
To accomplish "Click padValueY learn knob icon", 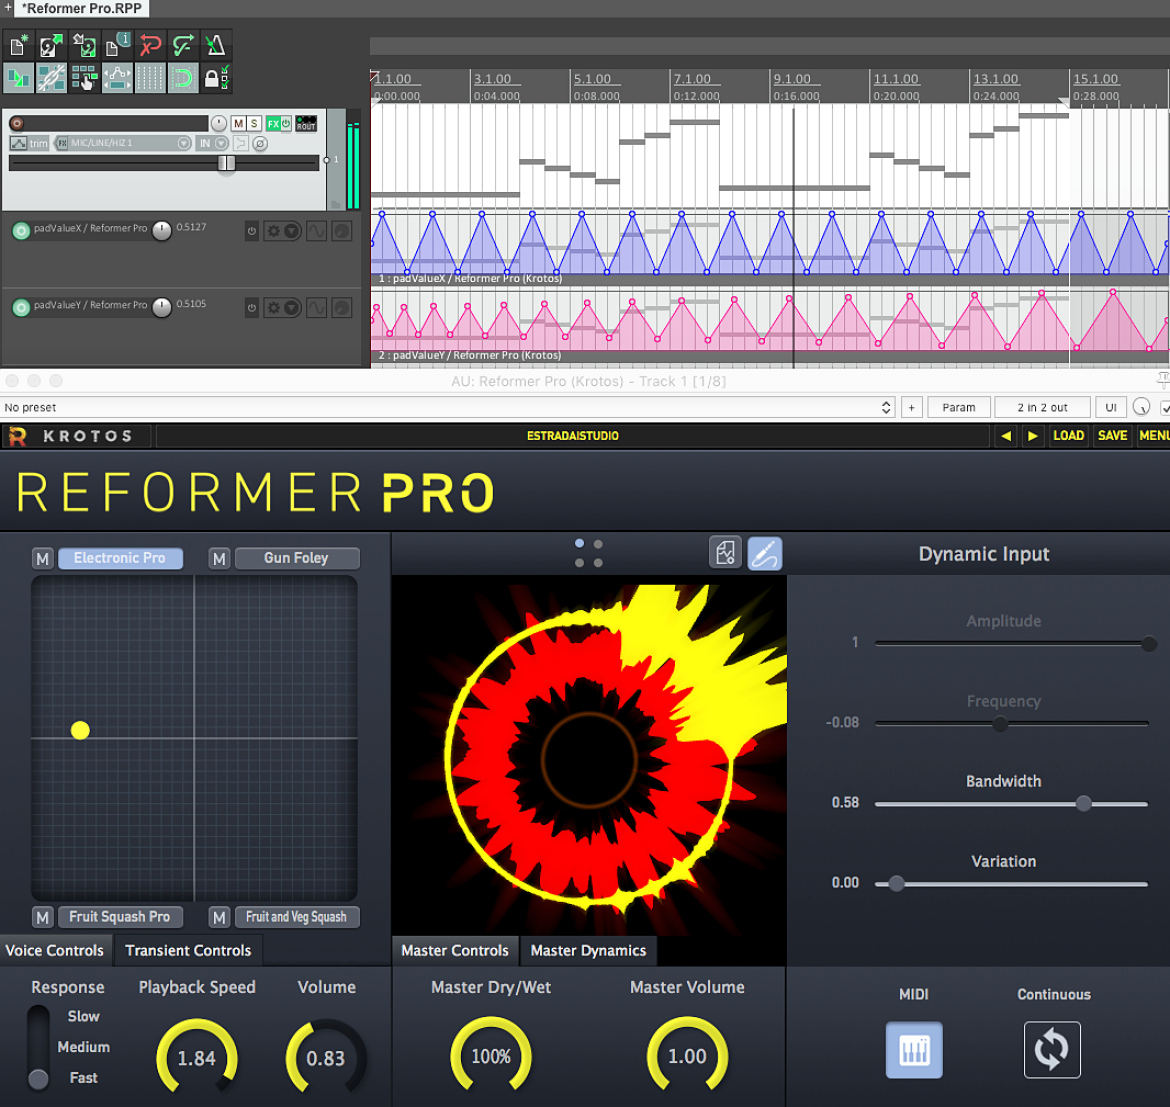I will [342, 308].
